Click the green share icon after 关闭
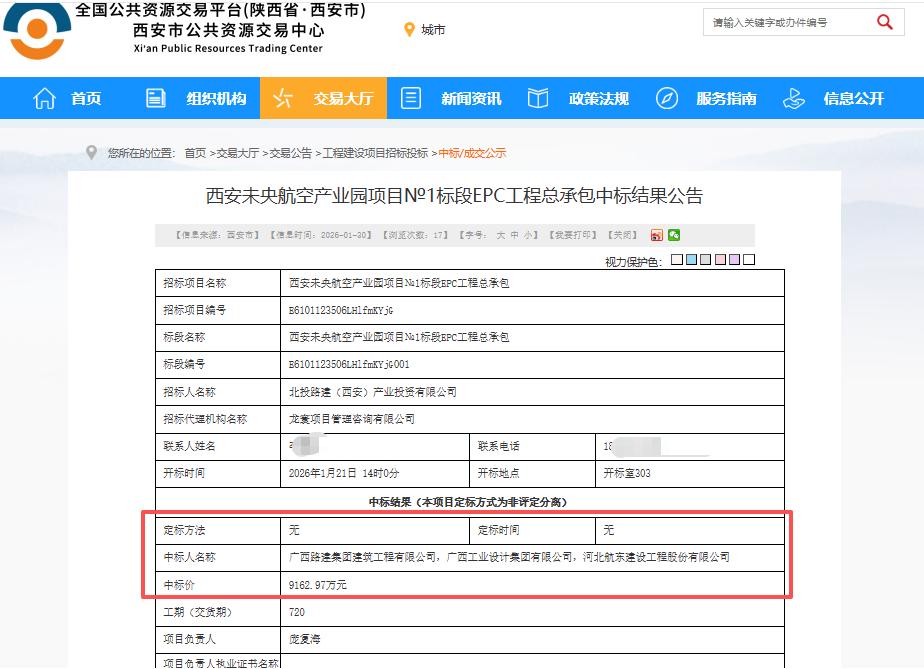 point(676,232)
